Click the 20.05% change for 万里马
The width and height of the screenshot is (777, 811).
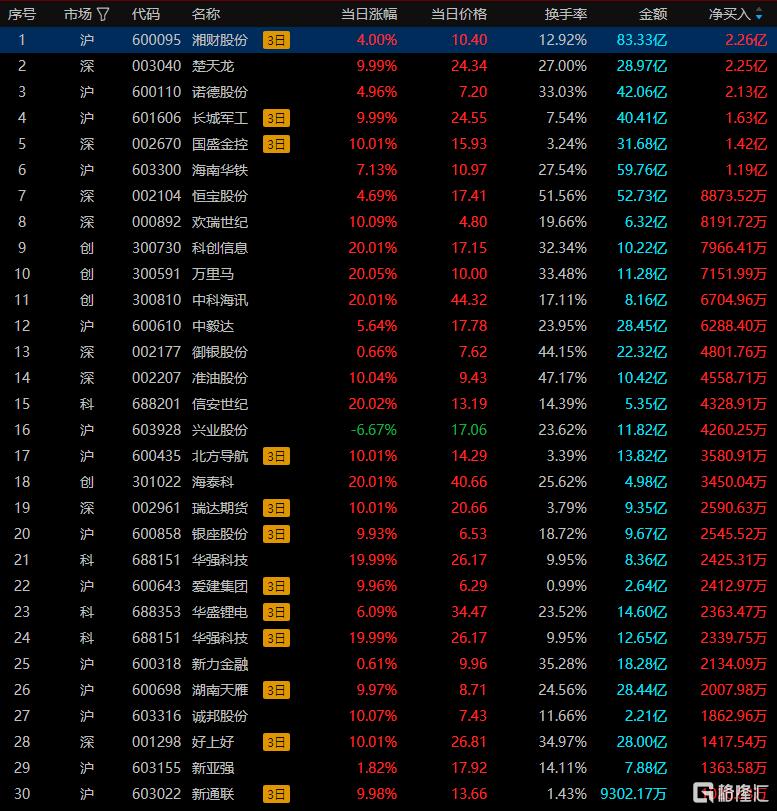click(x=372, y=274)
